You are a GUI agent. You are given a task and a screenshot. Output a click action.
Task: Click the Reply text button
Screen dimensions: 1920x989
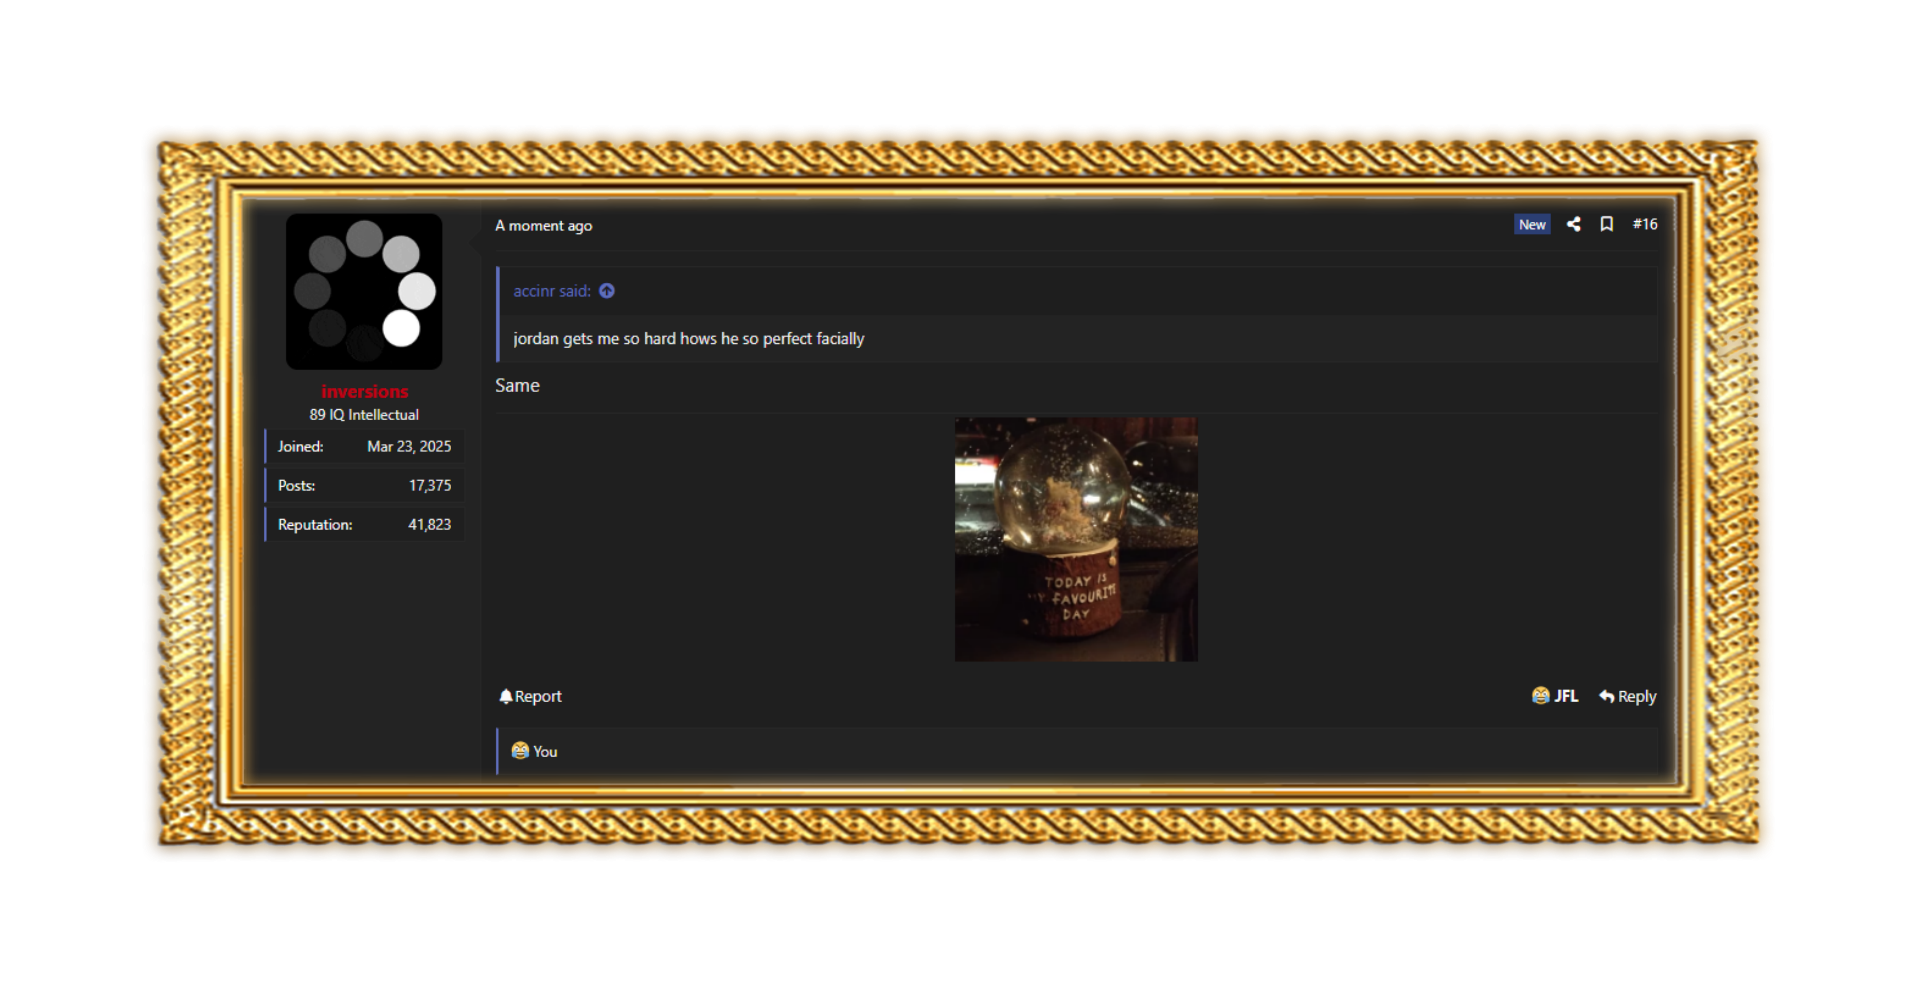(1637, 696)
